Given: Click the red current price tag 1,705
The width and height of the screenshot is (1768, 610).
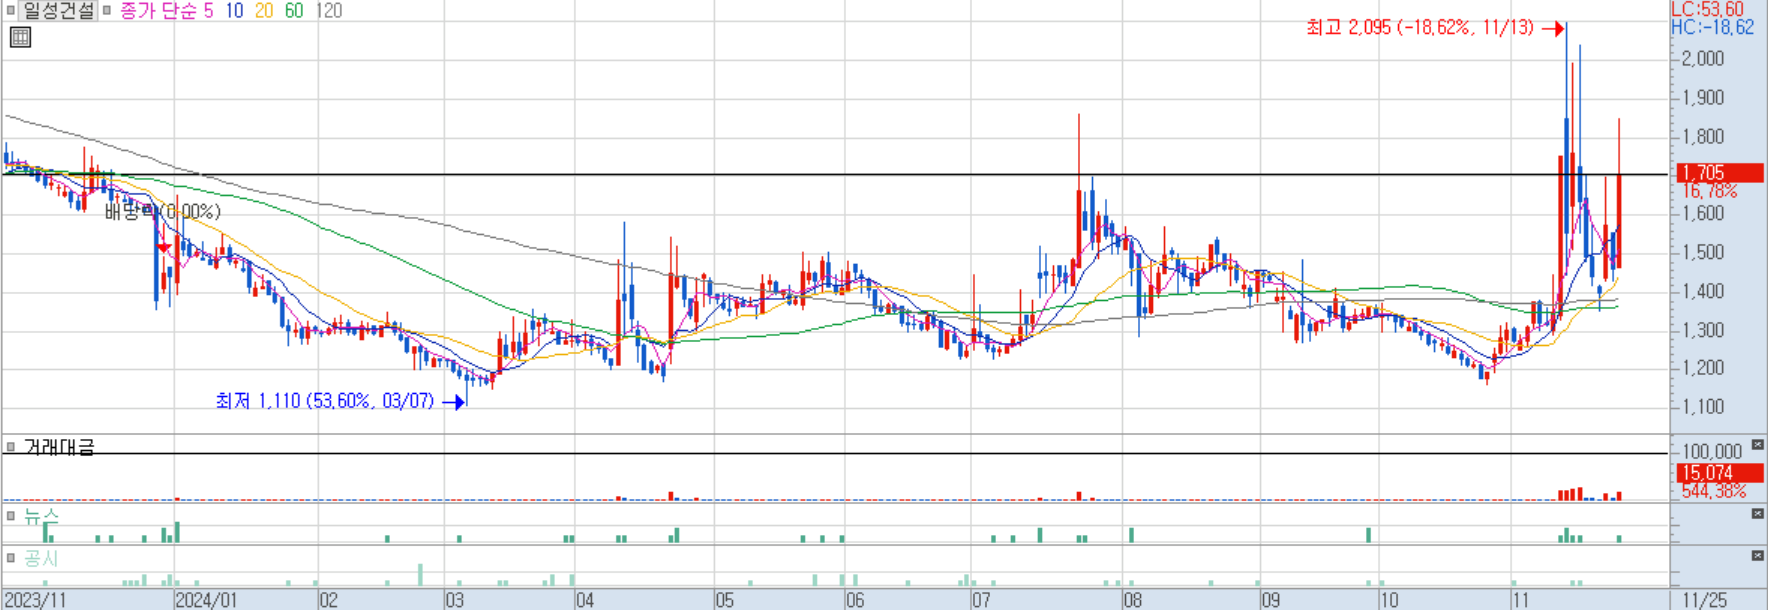Looking at the screenshot, I should [1719, 173].
